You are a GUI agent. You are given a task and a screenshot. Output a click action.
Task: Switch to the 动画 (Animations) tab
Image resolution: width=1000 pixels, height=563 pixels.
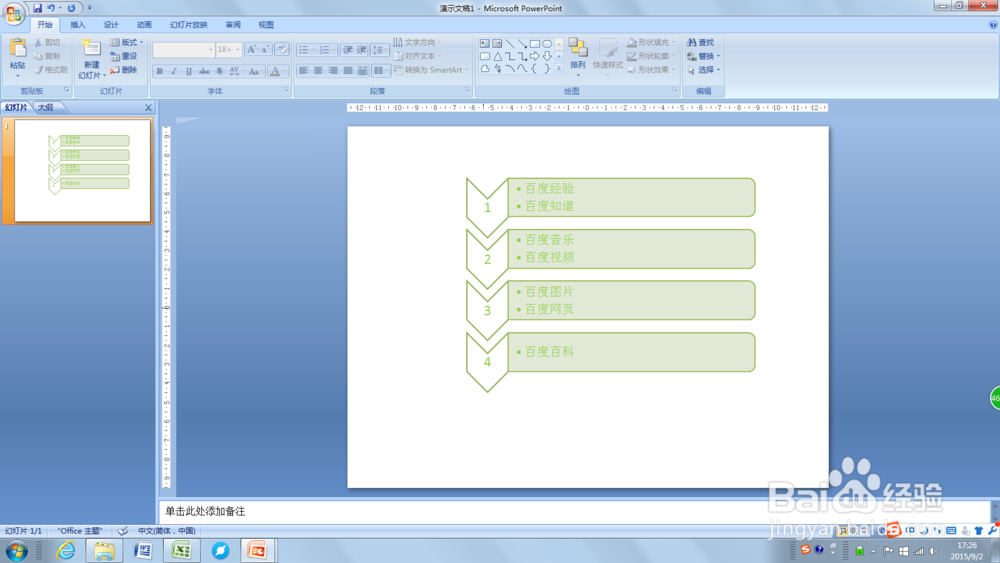click(144, 25)
